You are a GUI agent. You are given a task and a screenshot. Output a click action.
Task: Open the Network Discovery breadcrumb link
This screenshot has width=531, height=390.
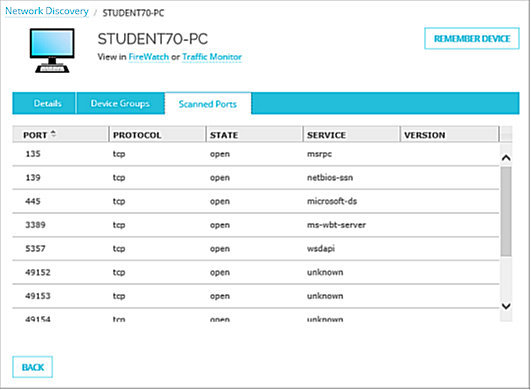pos(47,11)
